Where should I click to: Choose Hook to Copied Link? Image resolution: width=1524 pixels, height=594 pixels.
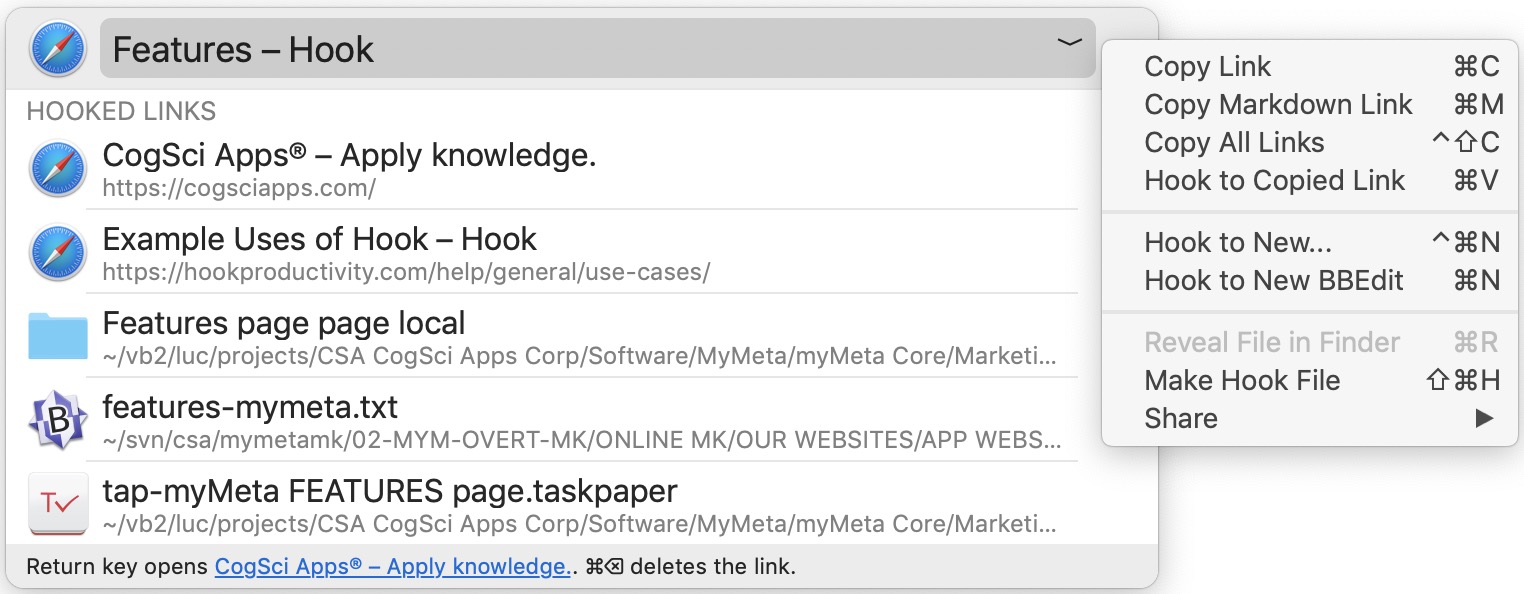click(x=1274, y=181)
